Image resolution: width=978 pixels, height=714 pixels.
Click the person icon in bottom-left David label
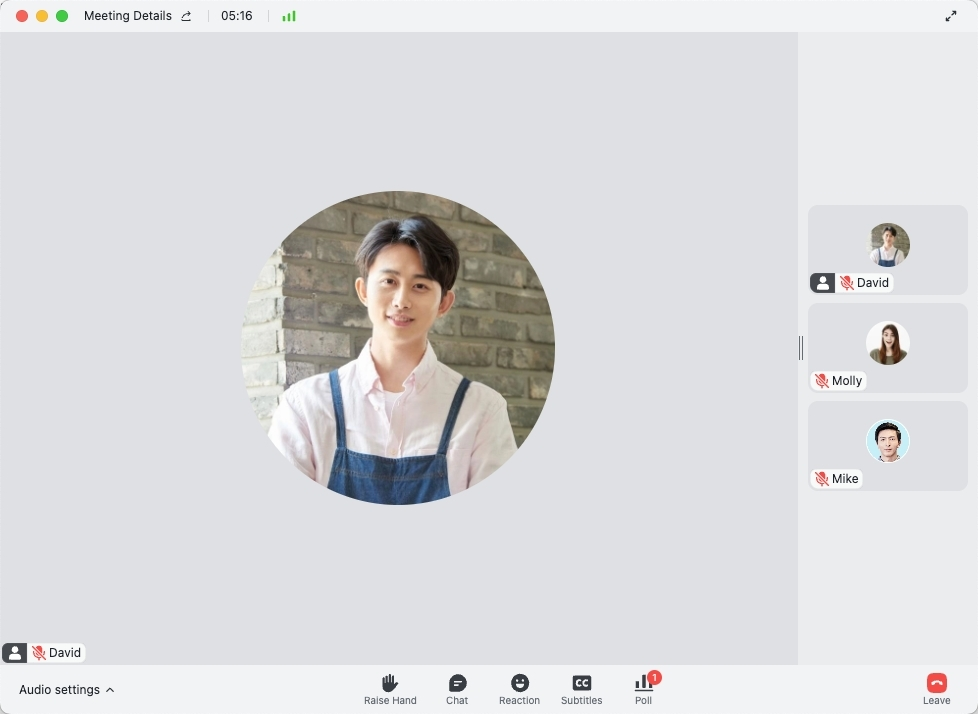tap(14, 653)
